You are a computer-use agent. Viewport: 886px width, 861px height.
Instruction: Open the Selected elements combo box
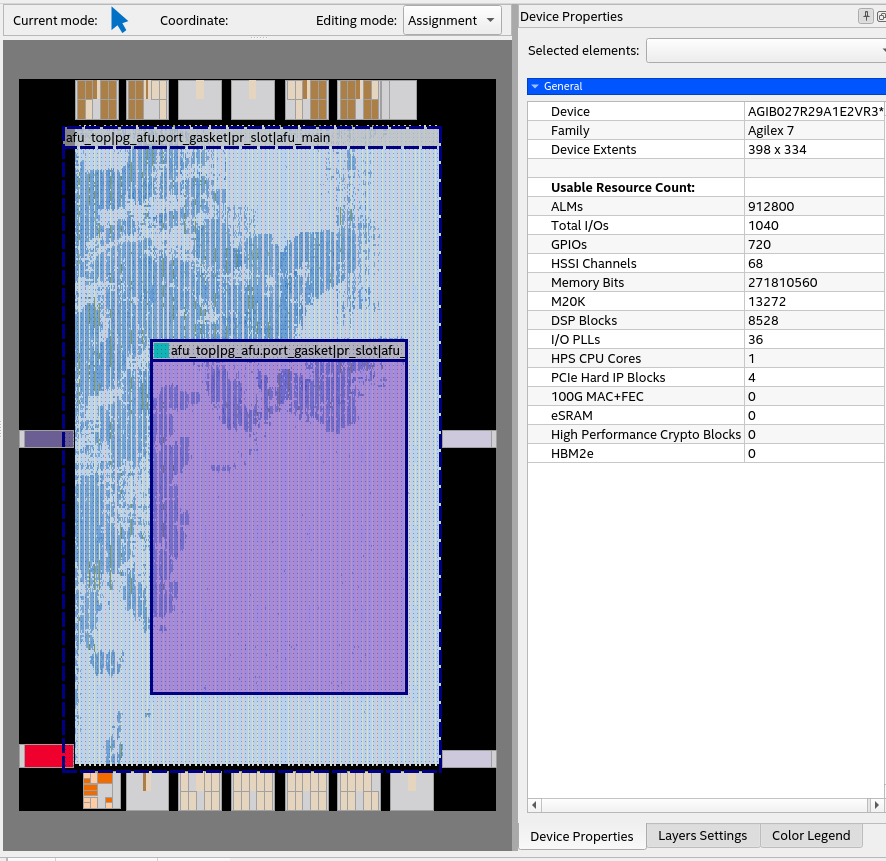pyautogui.click(x=765, y=50)
